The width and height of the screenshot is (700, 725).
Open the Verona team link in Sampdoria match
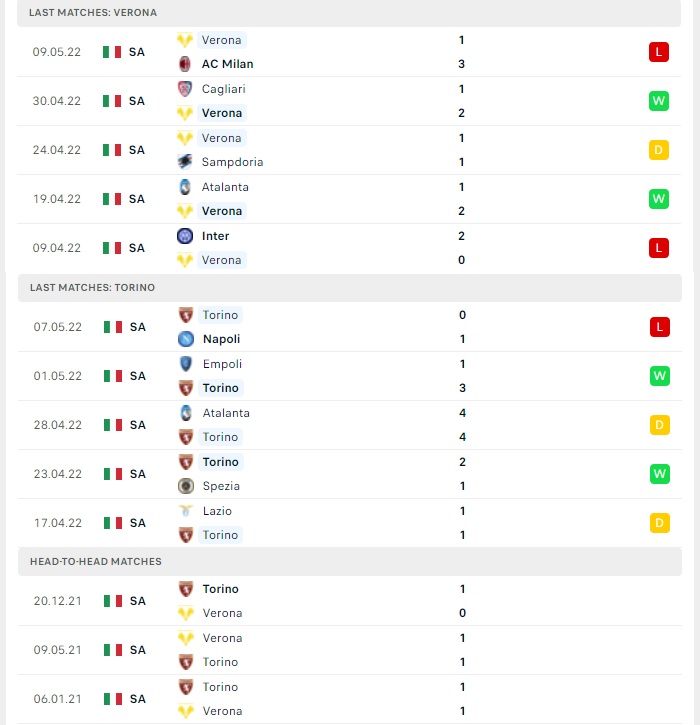(x=221, y=138)
